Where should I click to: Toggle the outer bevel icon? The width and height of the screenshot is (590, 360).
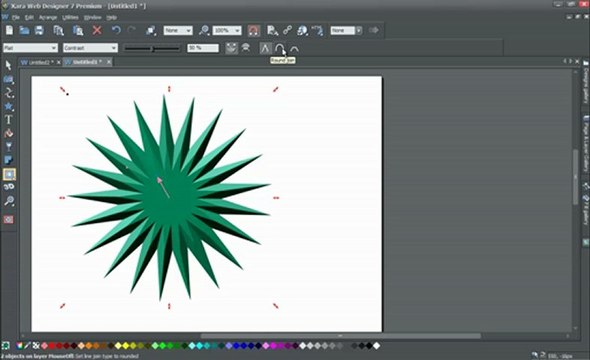click(x=231, y=48)
